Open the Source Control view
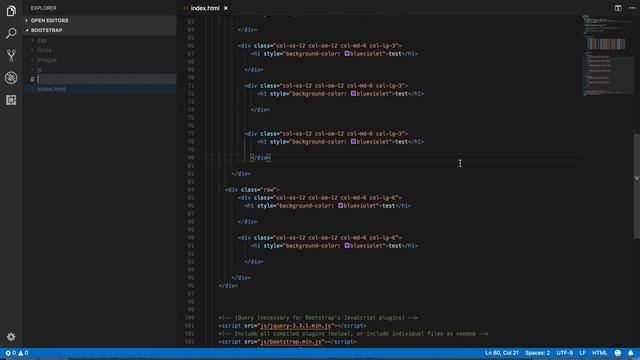 point(11,55)
